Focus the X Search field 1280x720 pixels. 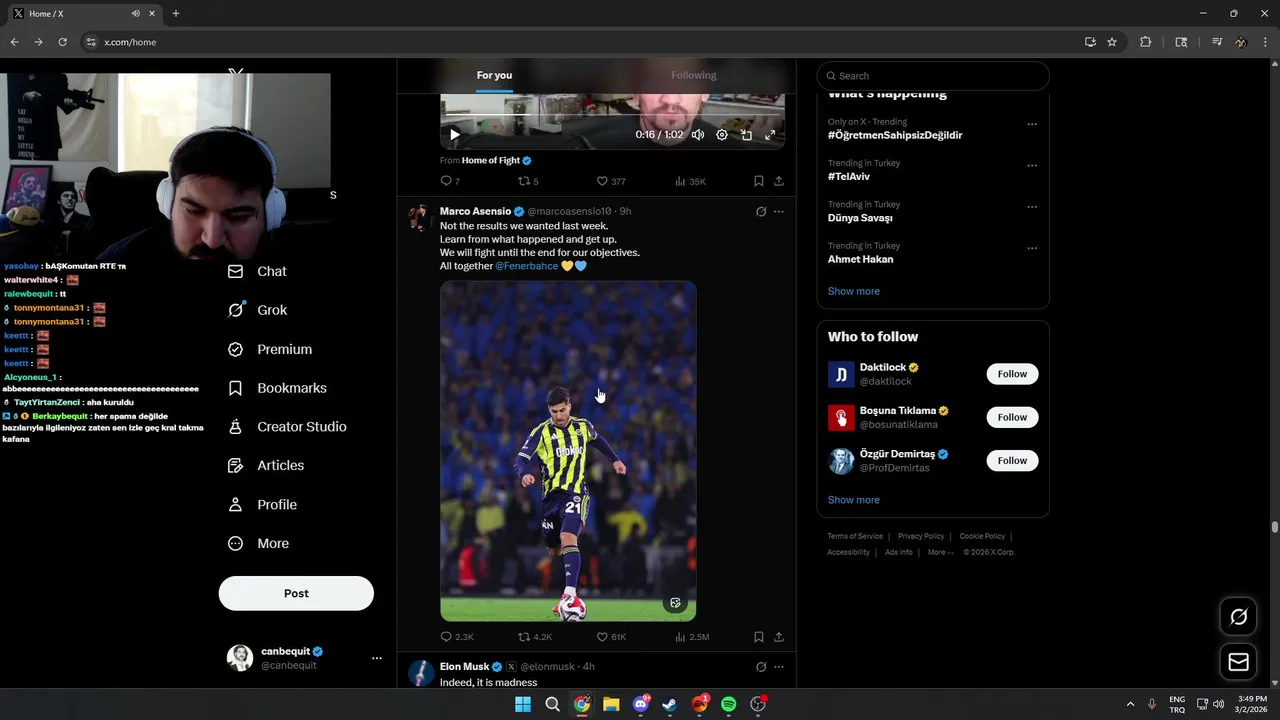(x=933, y=76)
